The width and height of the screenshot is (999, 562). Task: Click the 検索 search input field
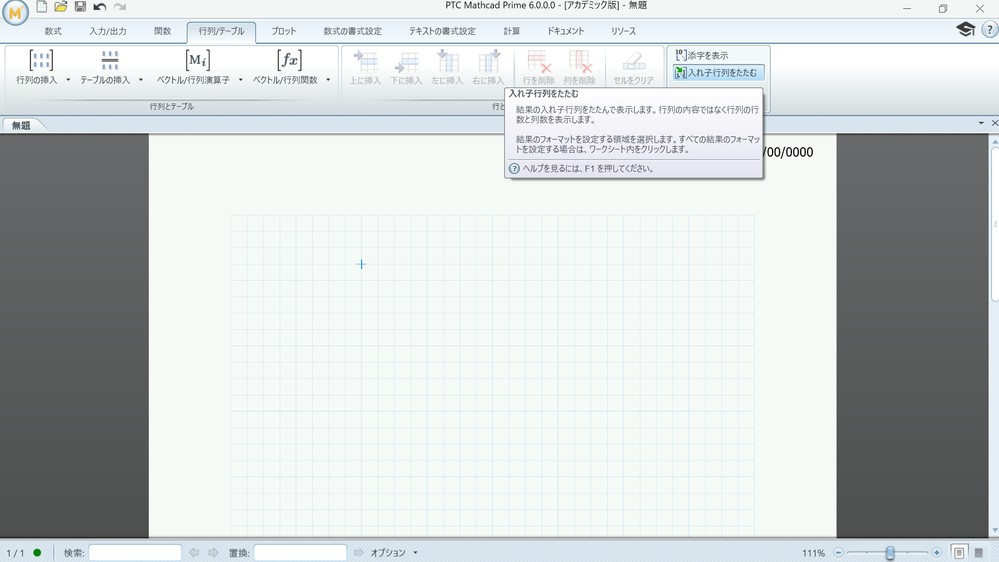(135, 552)
